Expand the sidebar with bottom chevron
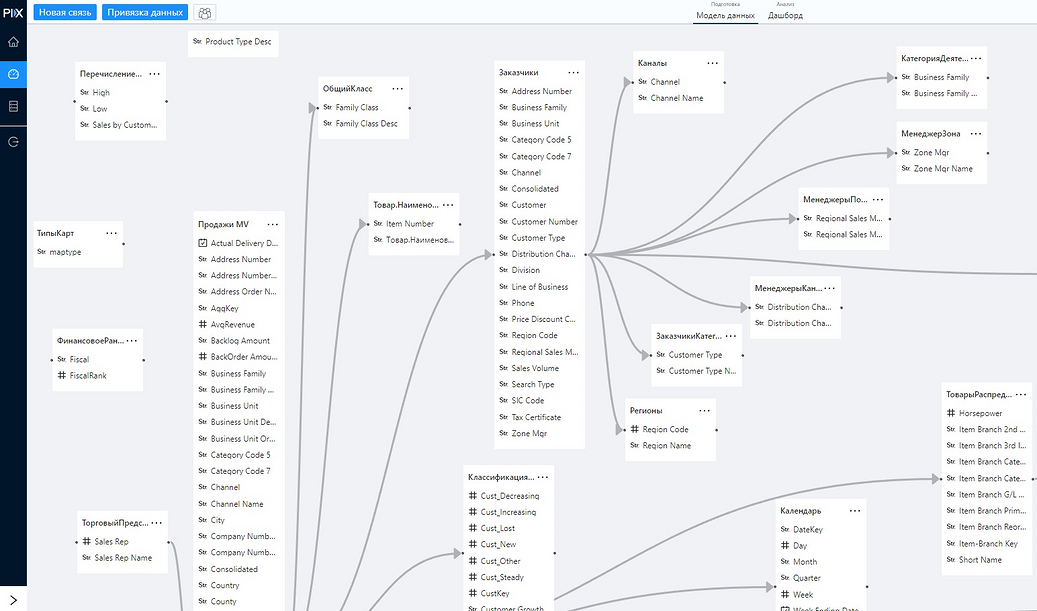Screen dimensions: 1037x611 [x=13, y=600]
